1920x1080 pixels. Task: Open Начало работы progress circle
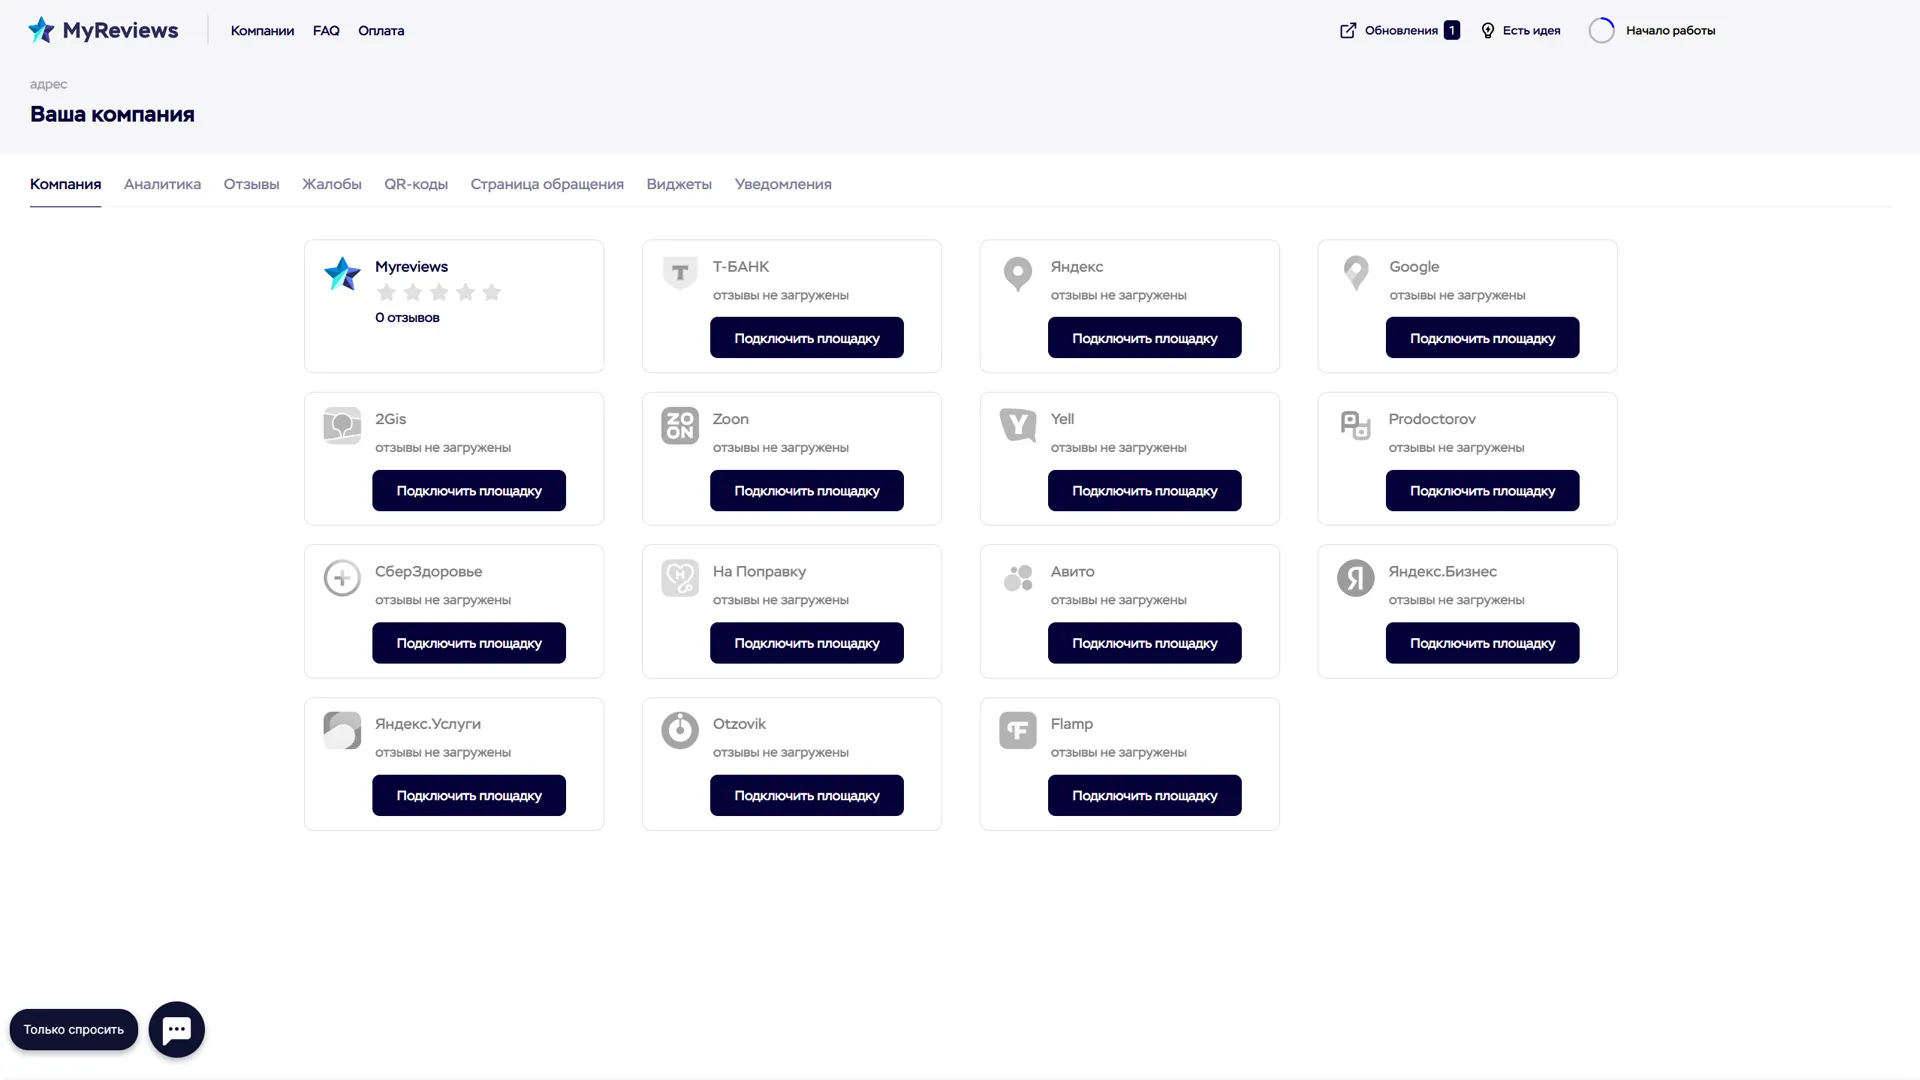tap(1601, 31)
